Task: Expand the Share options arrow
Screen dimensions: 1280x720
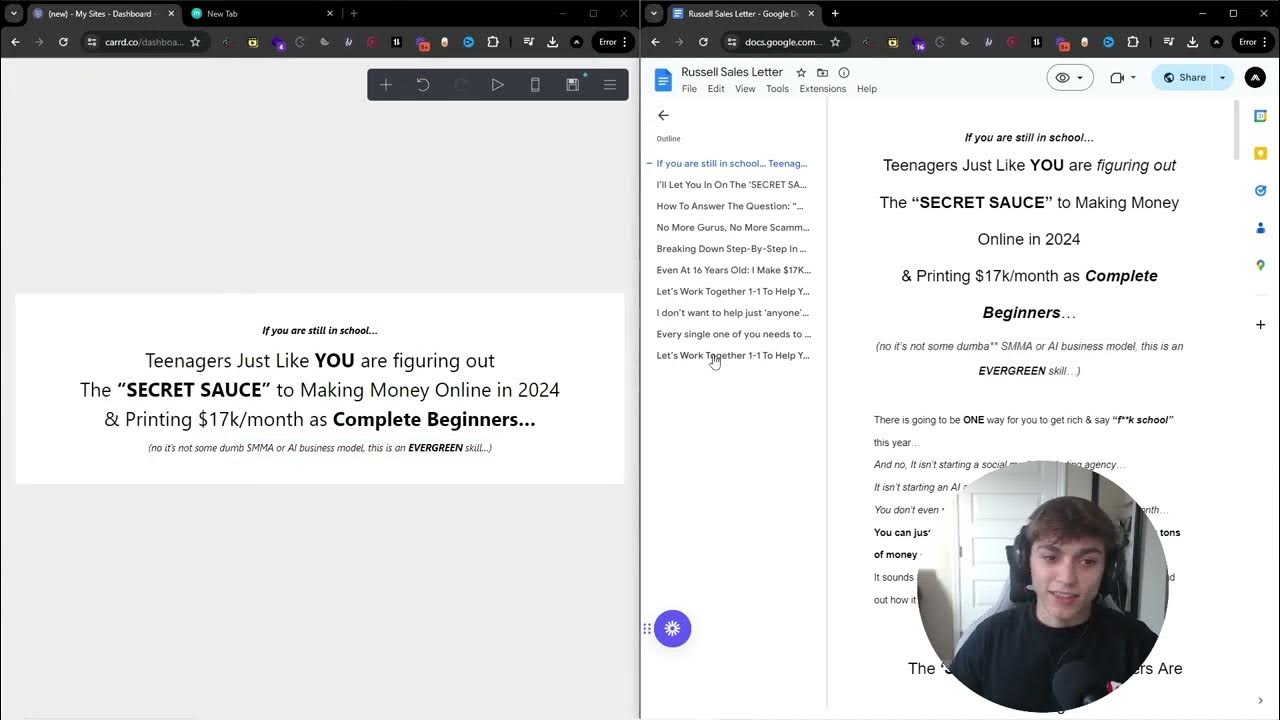Action: (x=1222, y=77)
